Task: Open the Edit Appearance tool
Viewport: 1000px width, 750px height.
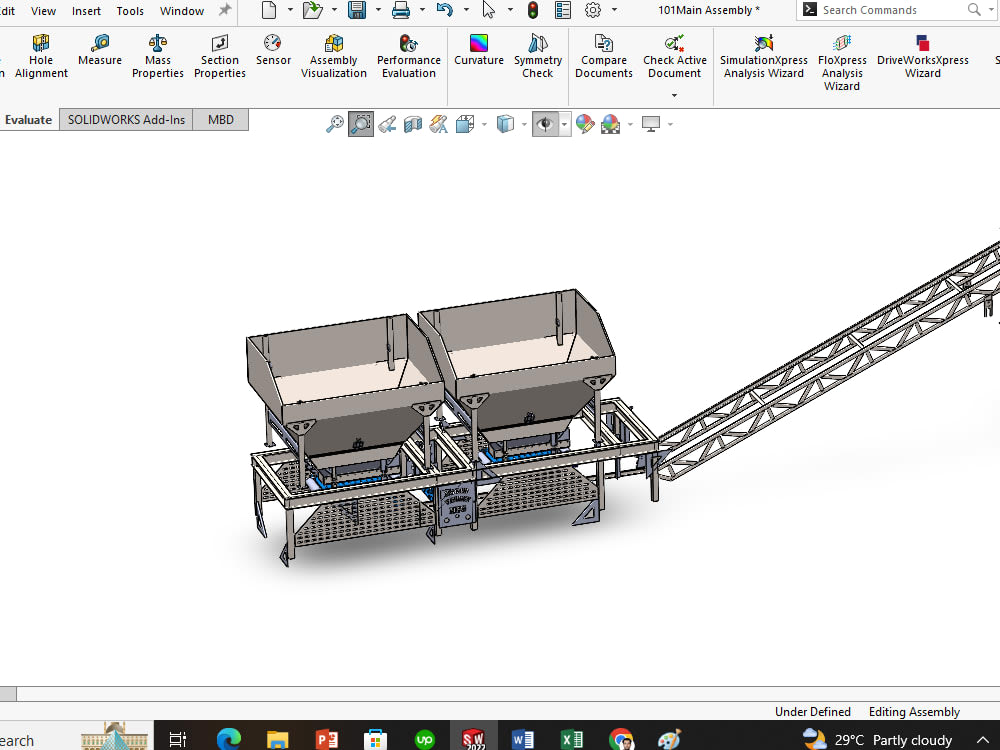Action: 585,123
